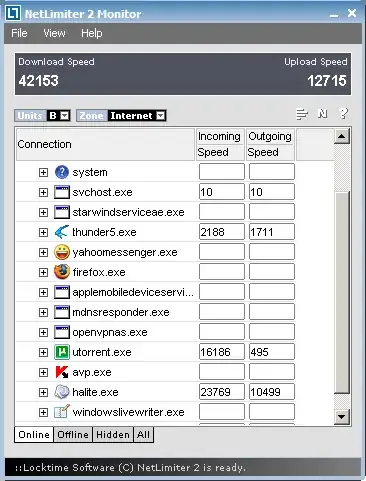Click thunder5.exe incoming speed 2188 field
The width and height of the screenshot is (366, 481).
coord(222,232)
